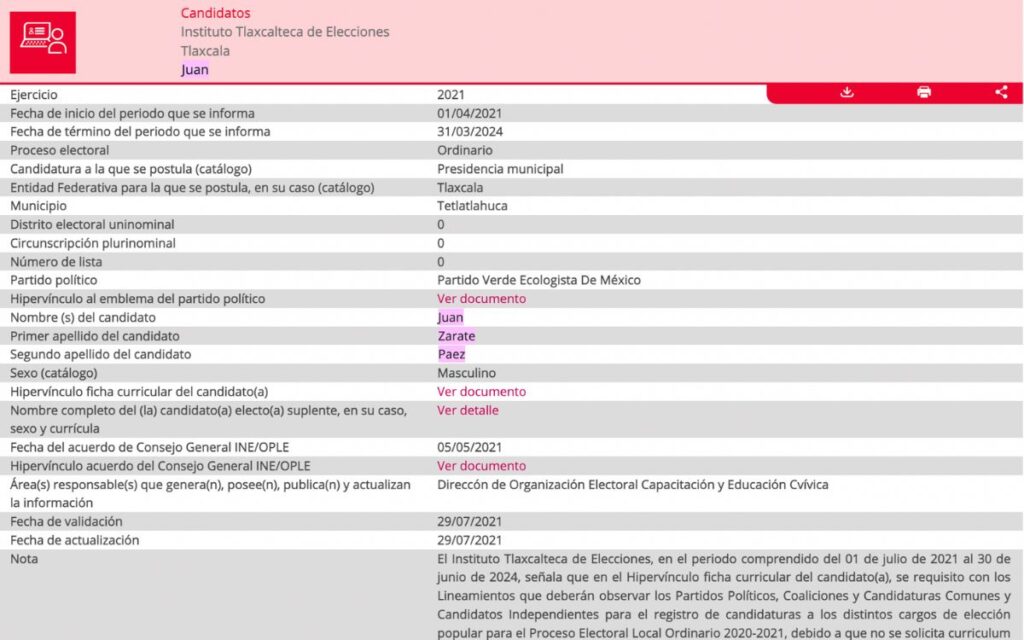
Task: Select the highlighted surname 'Zarate'
Action: tap(456, 336)
